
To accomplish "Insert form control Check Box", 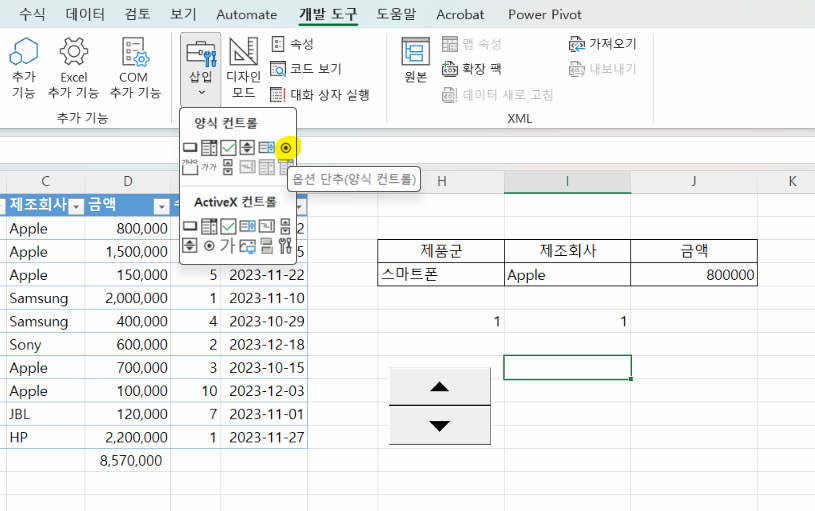I will click(228, 148).
